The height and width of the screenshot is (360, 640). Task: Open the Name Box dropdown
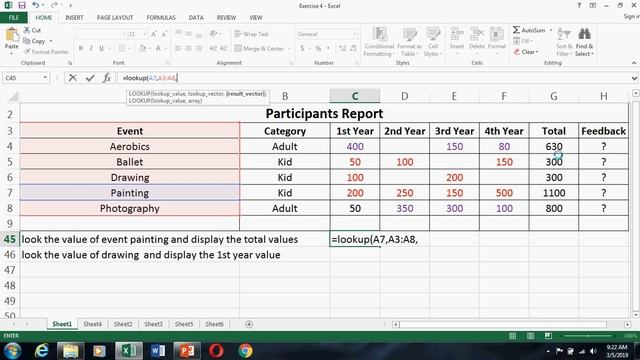click(45, 78)
